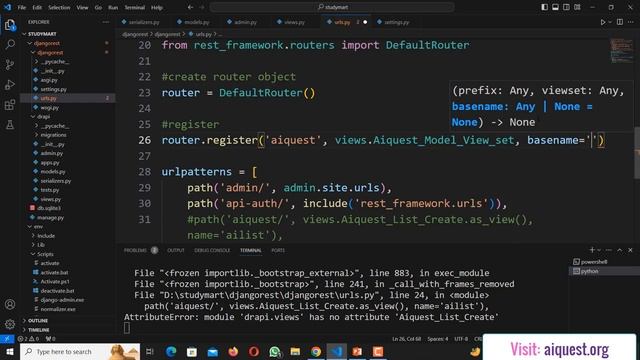Click the Windows taskbar search box
Screen dimensions: 640x360
coord(80,351)
